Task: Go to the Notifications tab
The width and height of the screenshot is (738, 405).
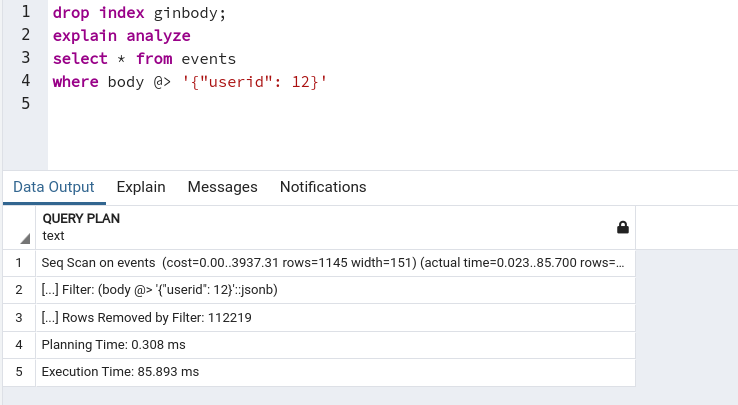Action: click(x=323, y=187)
